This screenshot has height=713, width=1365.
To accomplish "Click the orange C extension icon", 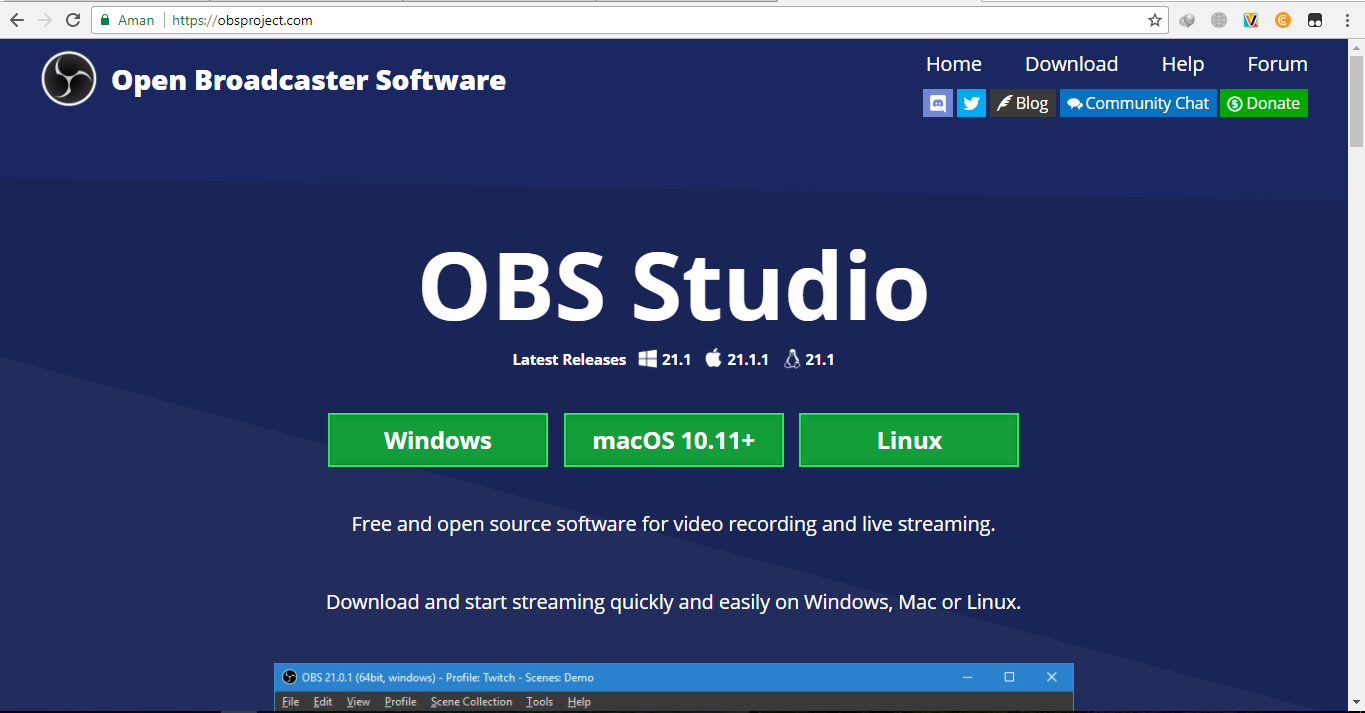I will 1281,19.
